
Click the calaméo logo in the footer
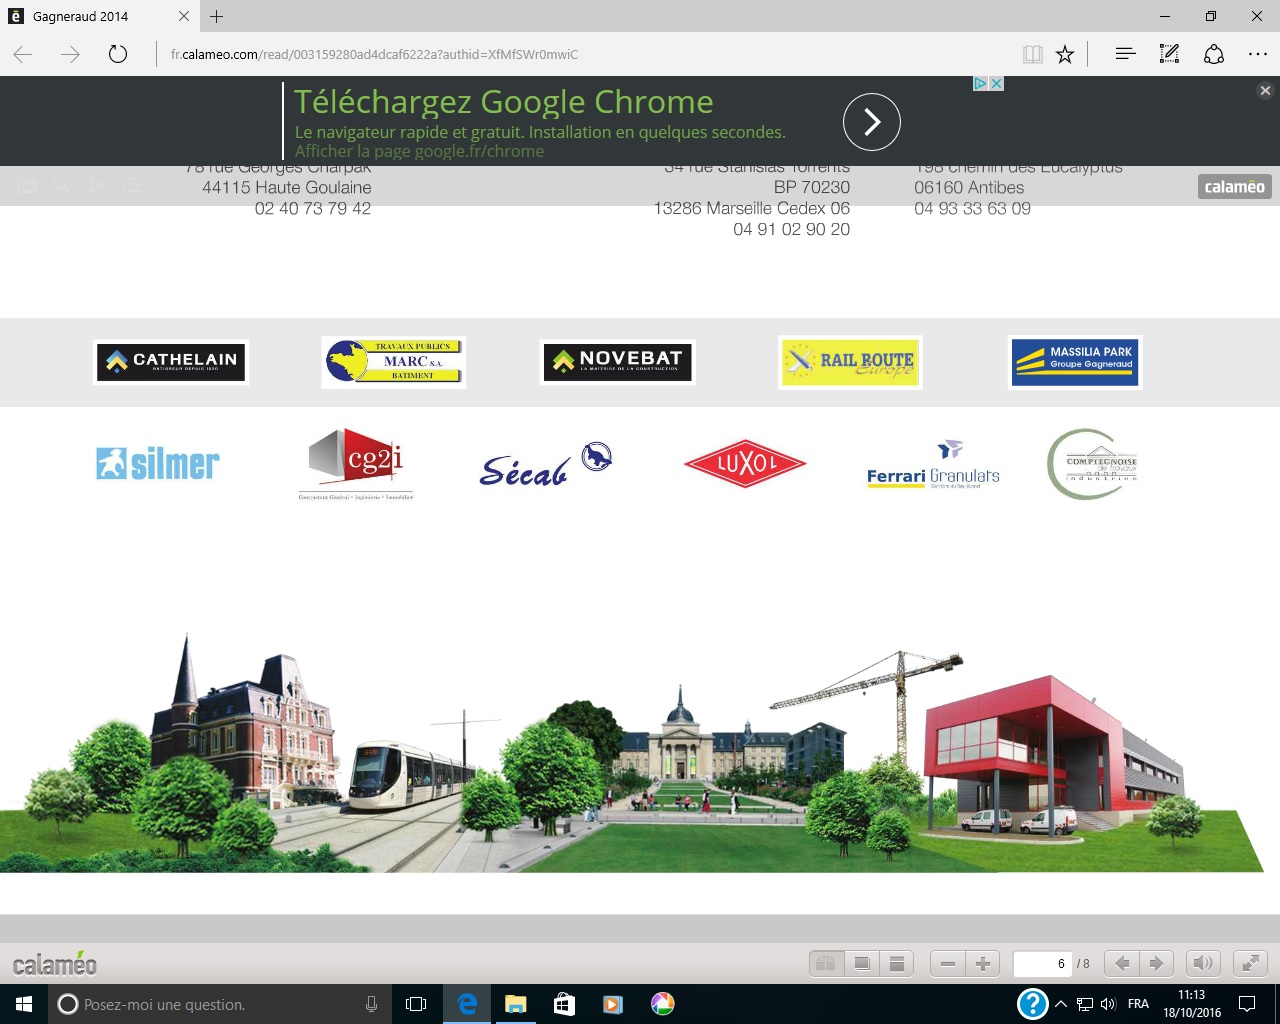point(55,964)
